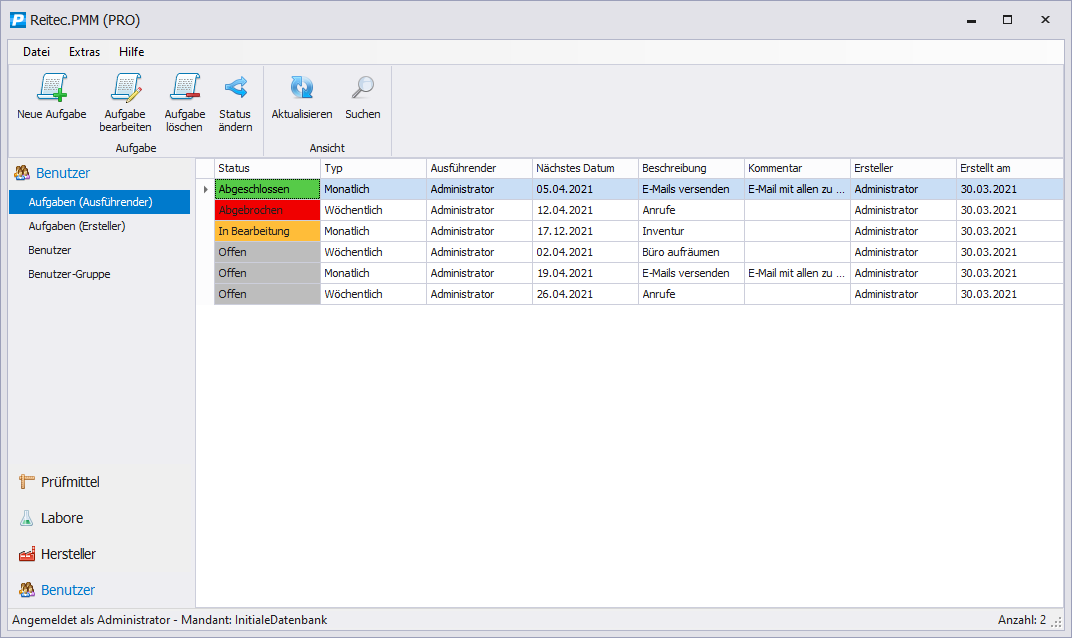Open the Extras menu
Screen dimensions: 1072x638
84,52
